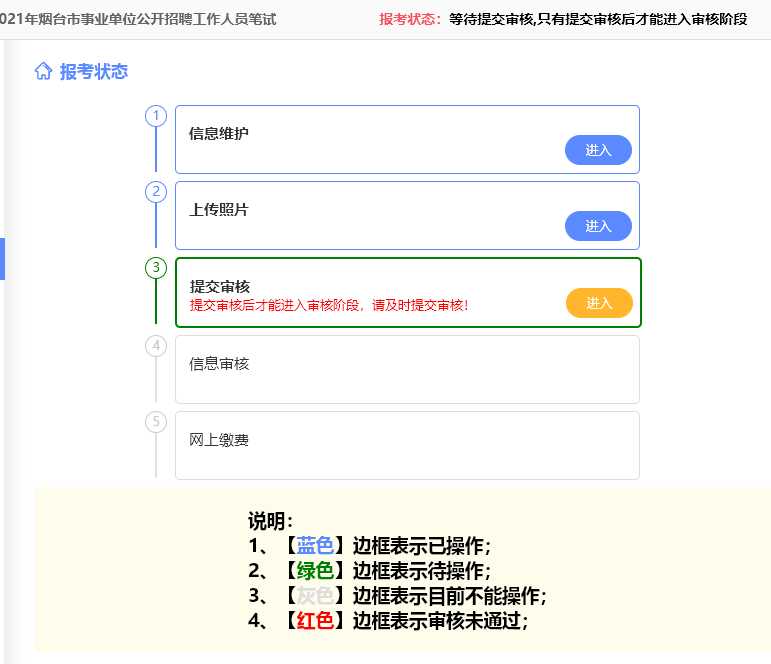Select the gray step 5 circle

point(156,421)
